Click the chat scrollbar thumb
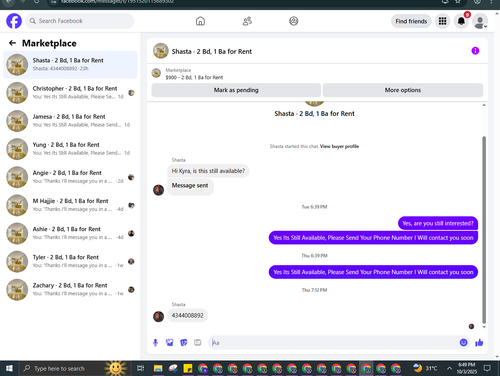 click(x=484, y=230)
